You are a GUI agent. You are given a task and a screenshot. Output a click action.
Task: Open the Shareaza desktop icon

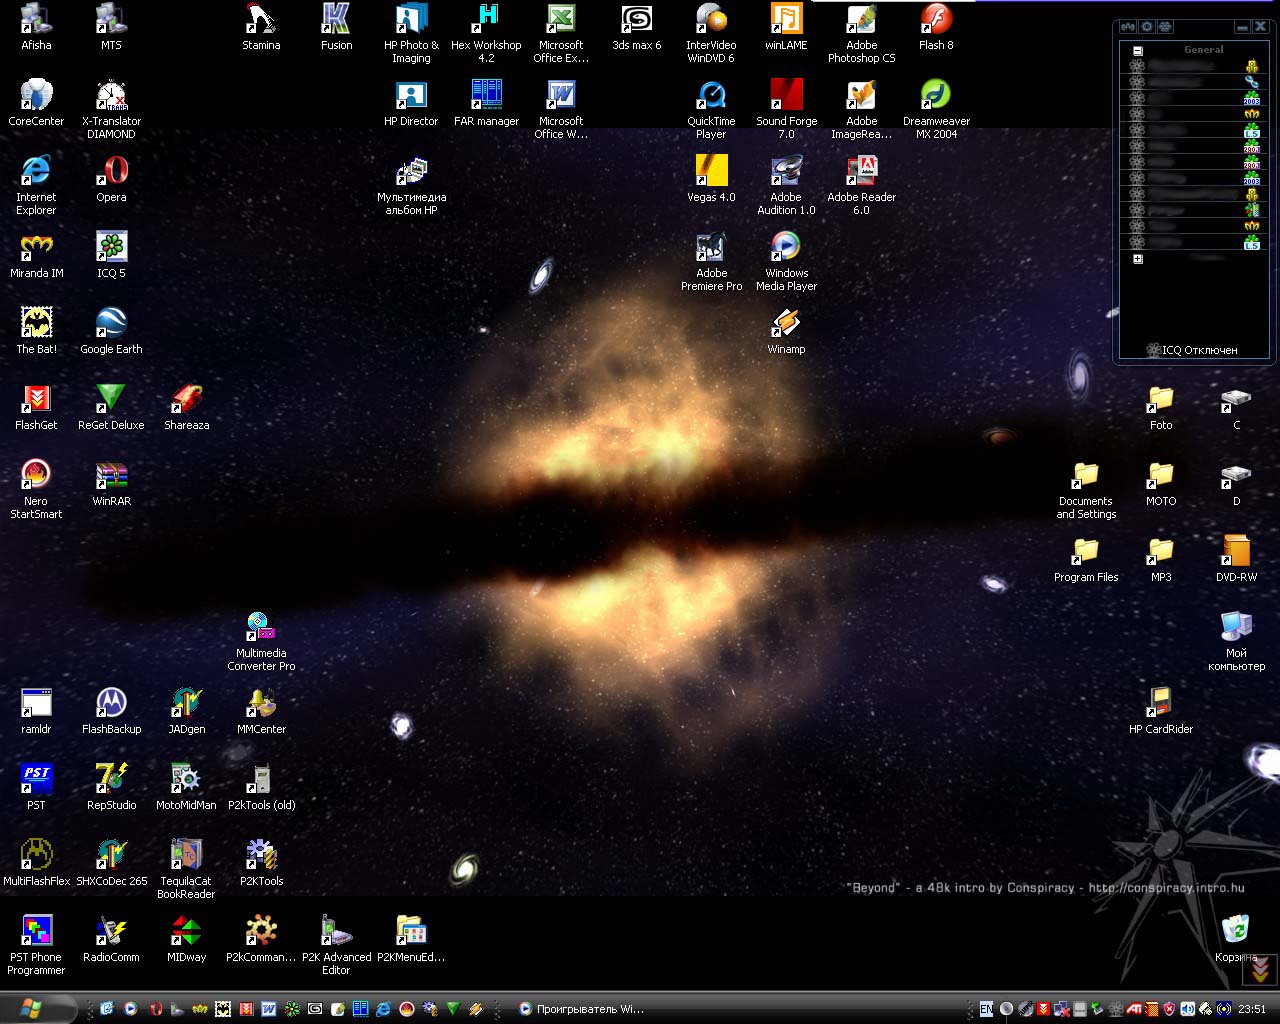tap(186, 407)
